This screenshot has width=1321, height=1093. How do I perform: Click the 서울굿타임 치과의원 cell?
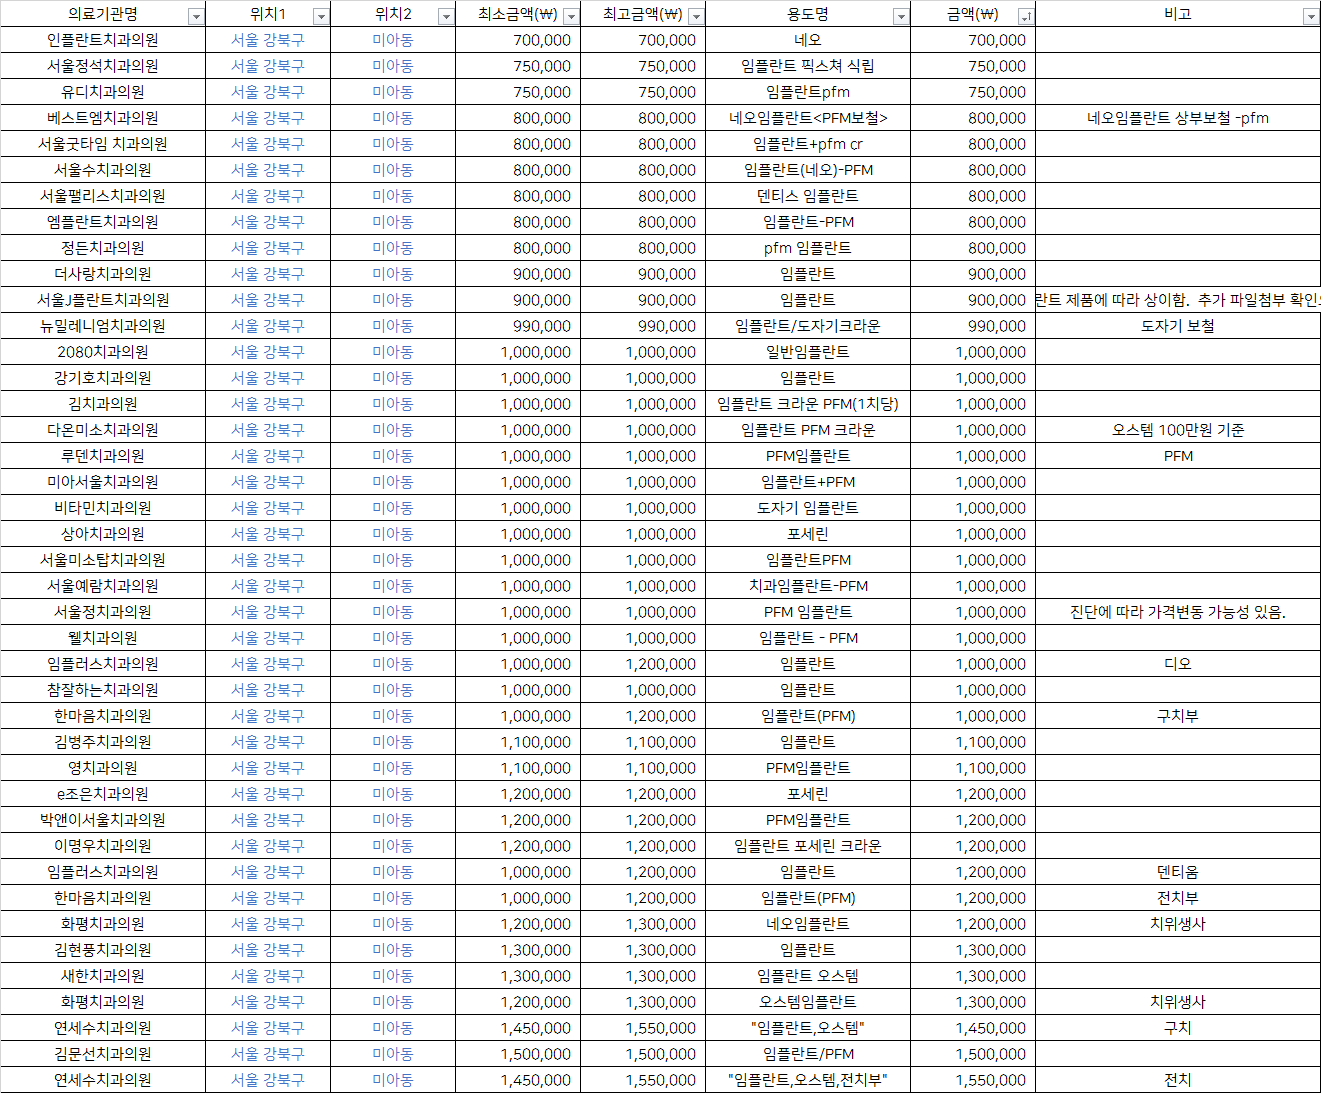(x=103, y=144)
